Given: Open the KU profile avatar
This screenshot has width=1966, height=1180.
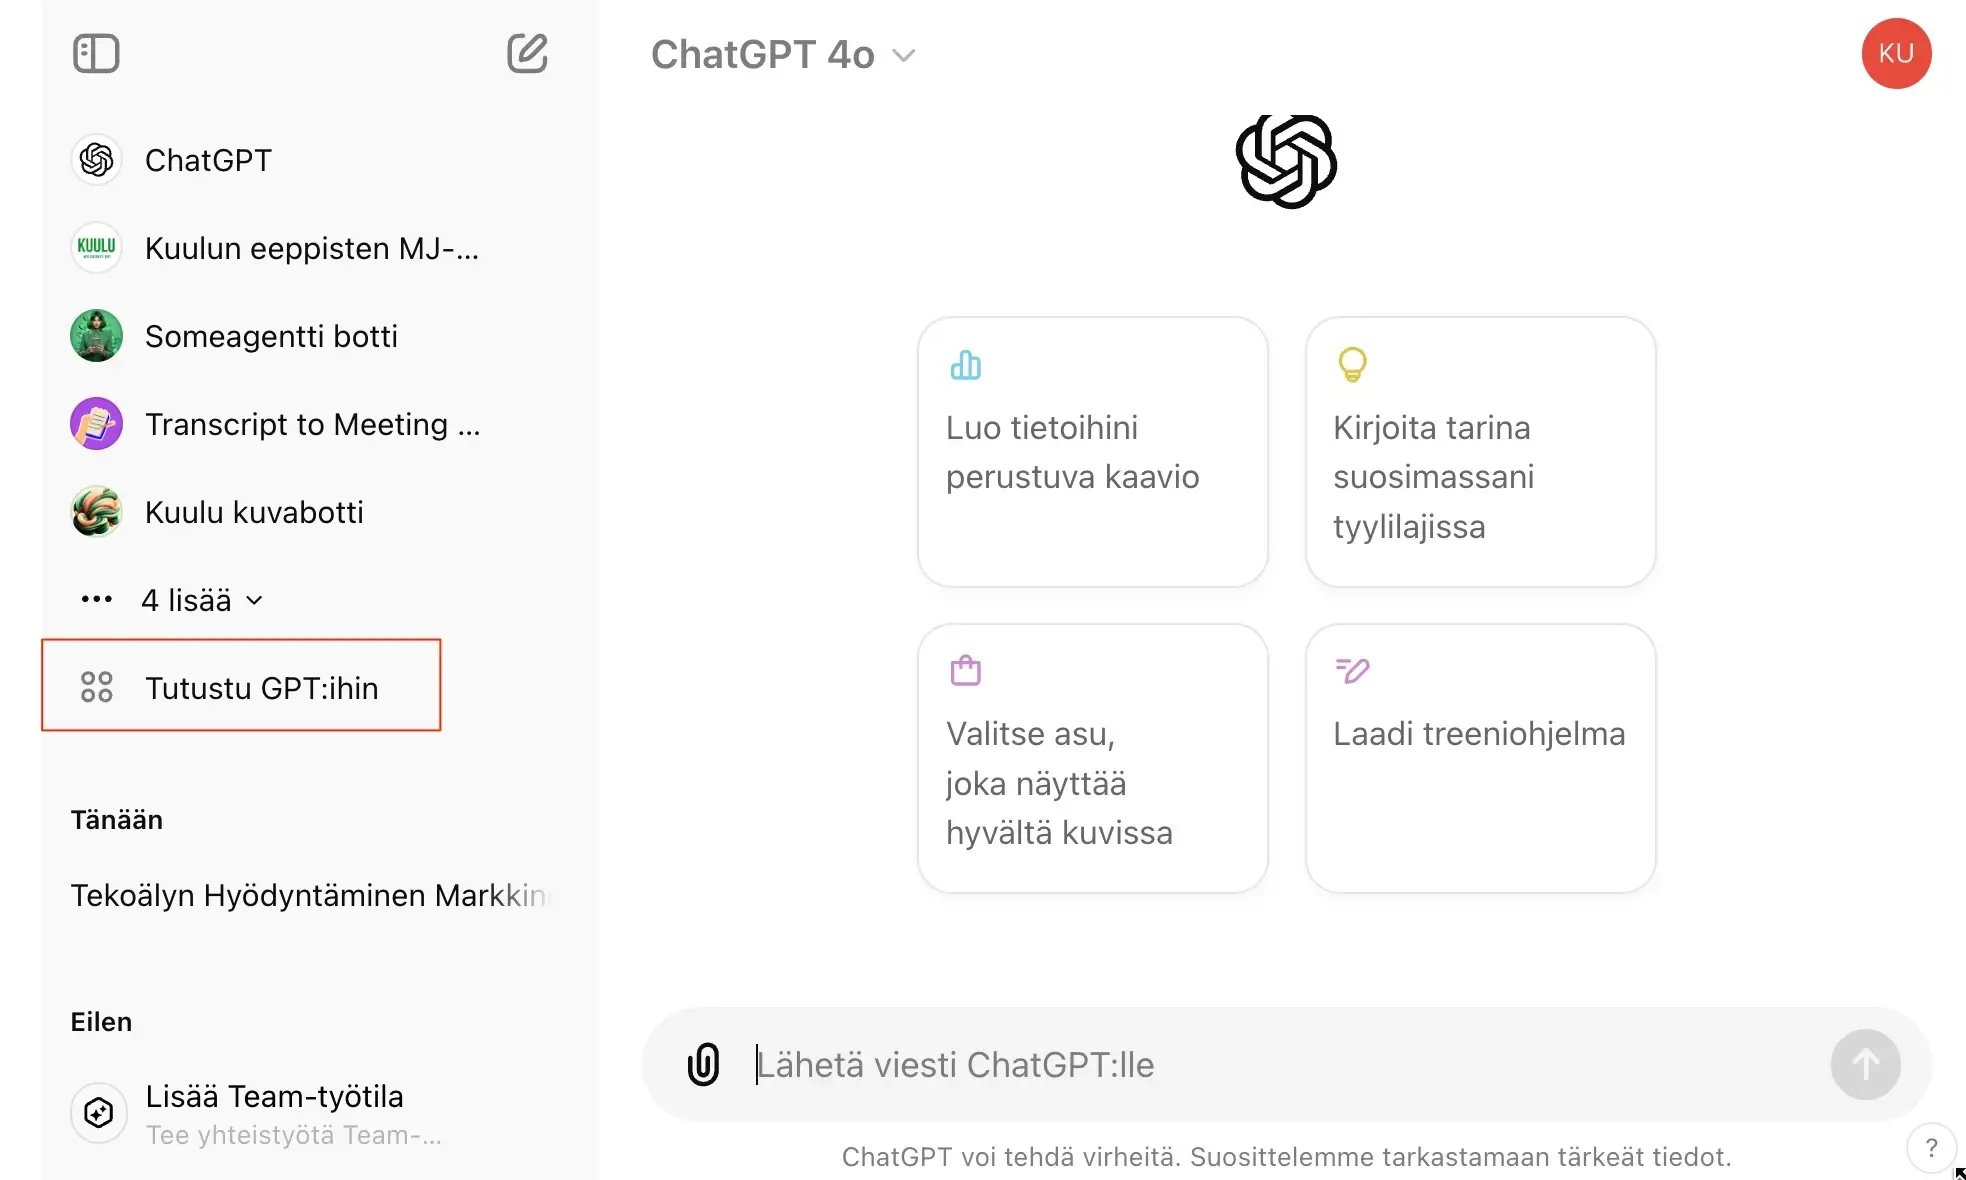Looking at the screenshot, I should coord(1895,54).
